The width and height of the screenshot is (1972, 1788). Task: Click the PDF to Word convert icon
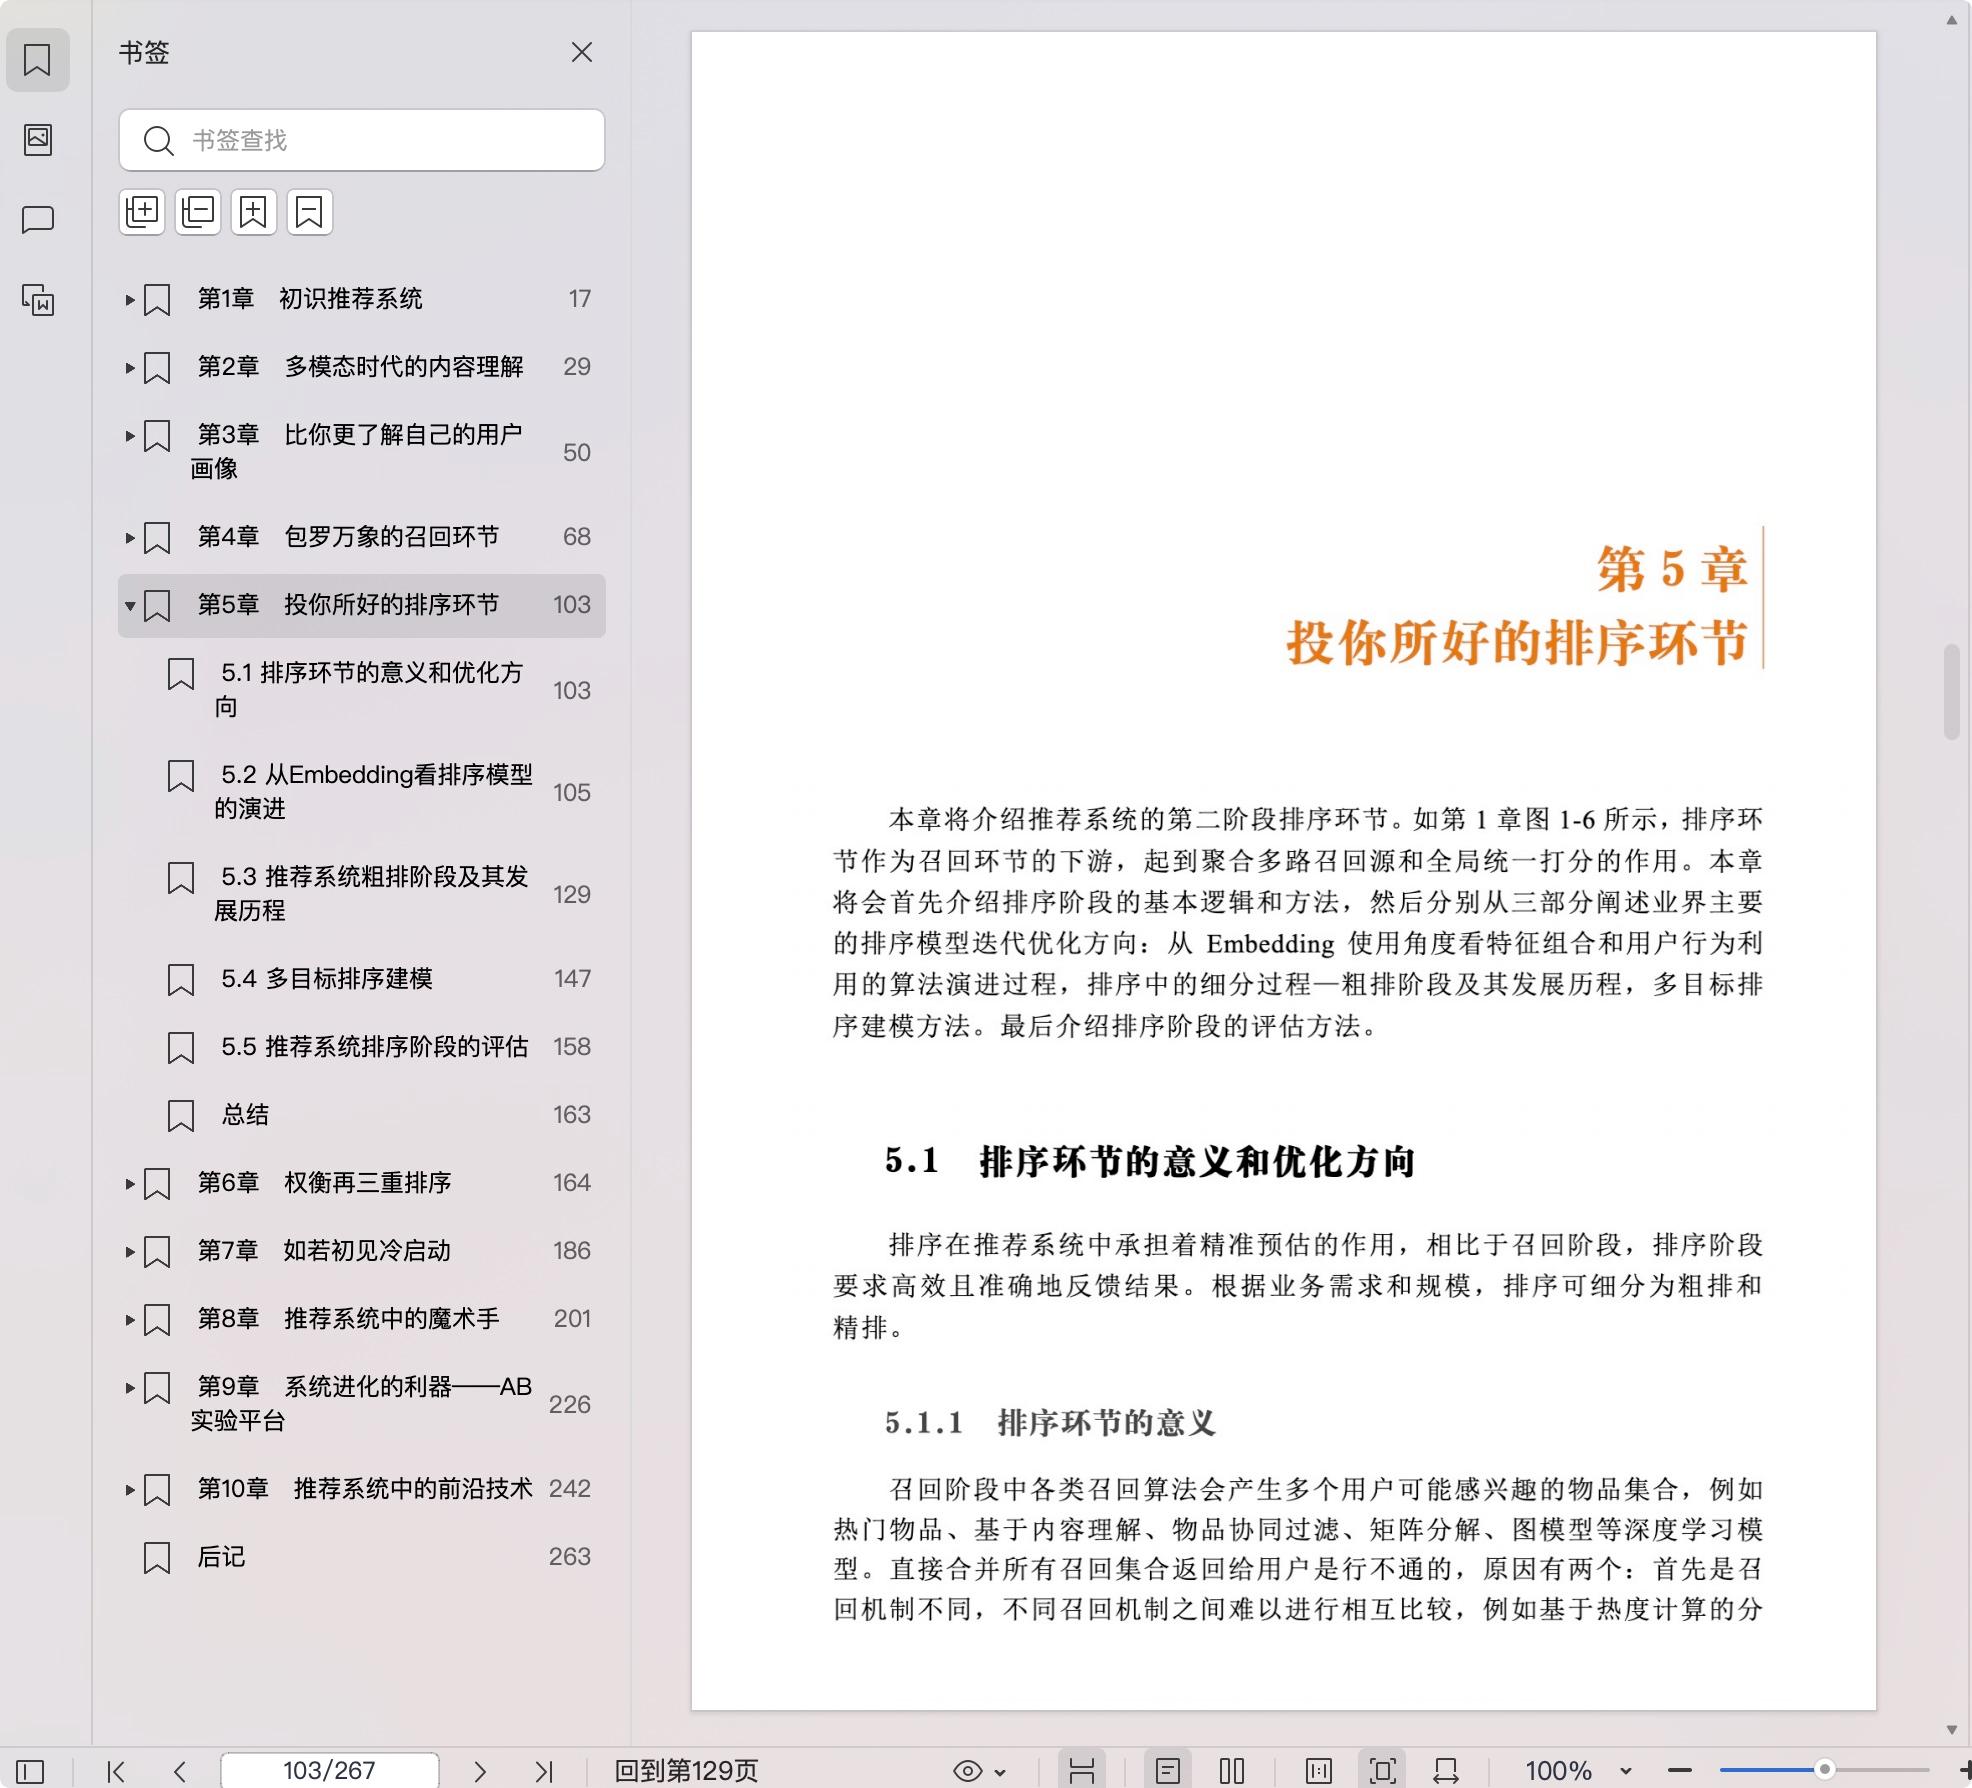pos(37,300)
